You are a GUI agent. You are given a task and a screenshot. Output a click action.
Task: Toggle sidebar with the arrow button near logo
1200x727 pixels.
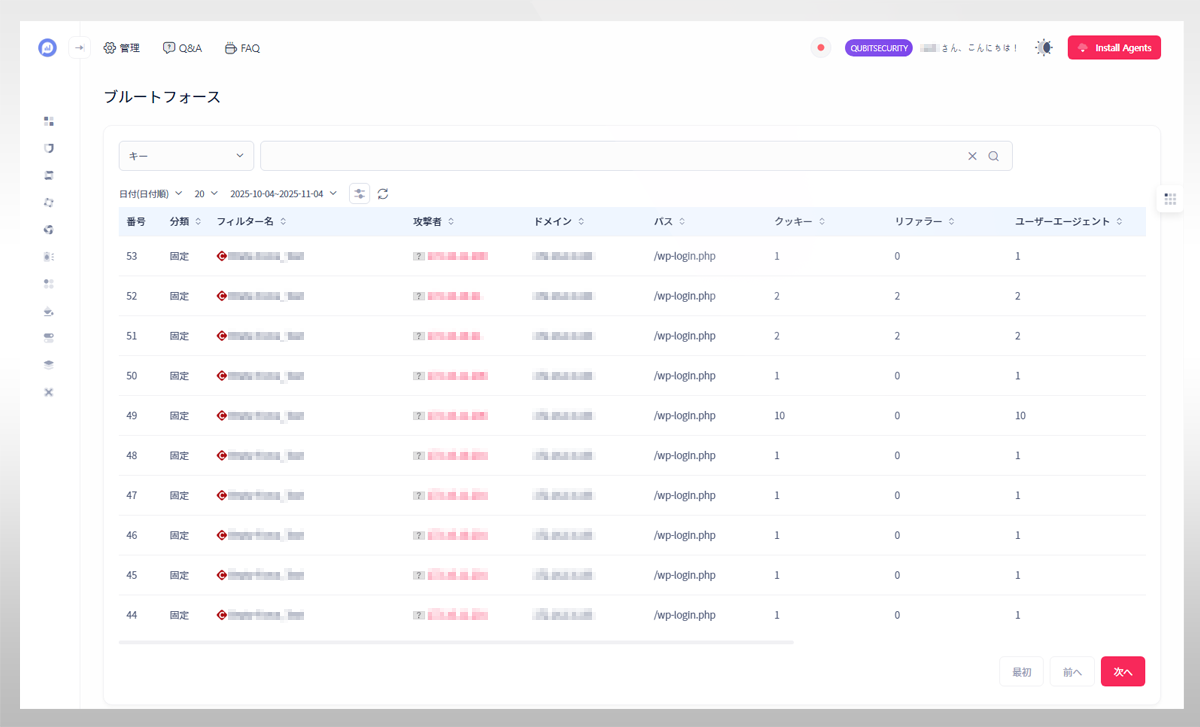pyautogui.click(x=80, y=48)
